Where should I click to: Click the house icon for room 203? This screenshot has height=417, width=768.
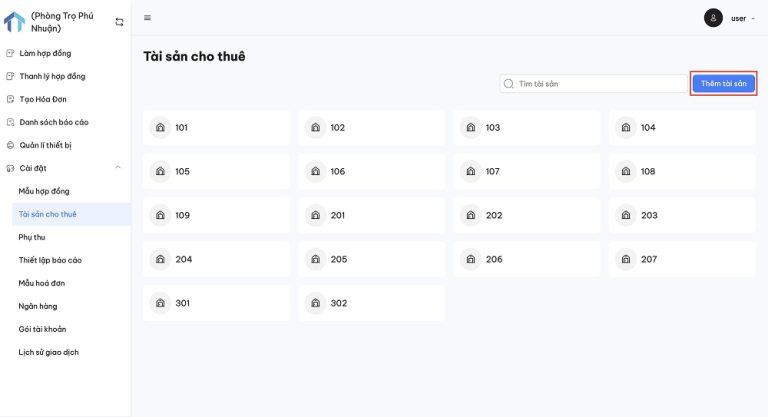626,216
